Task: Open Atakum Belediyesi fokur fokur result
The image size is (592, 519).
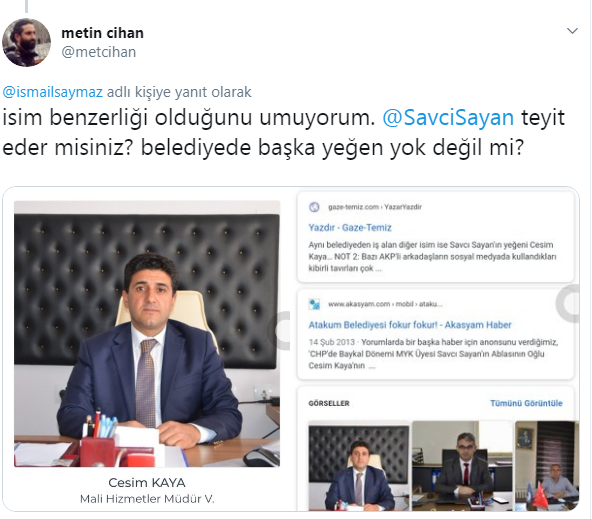Action: click(x=410, y=325)
